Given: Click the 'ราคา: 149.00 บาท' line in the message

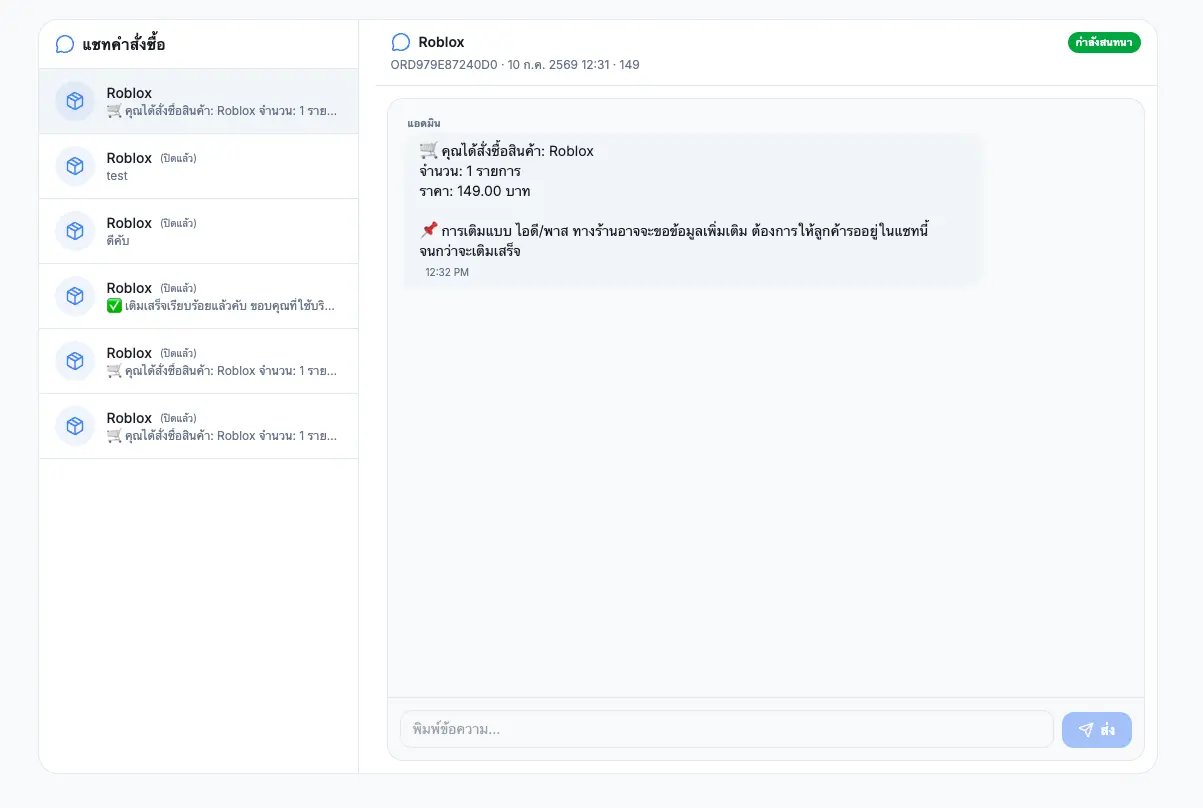Looking at the screenshot, I should pos(475,191).
